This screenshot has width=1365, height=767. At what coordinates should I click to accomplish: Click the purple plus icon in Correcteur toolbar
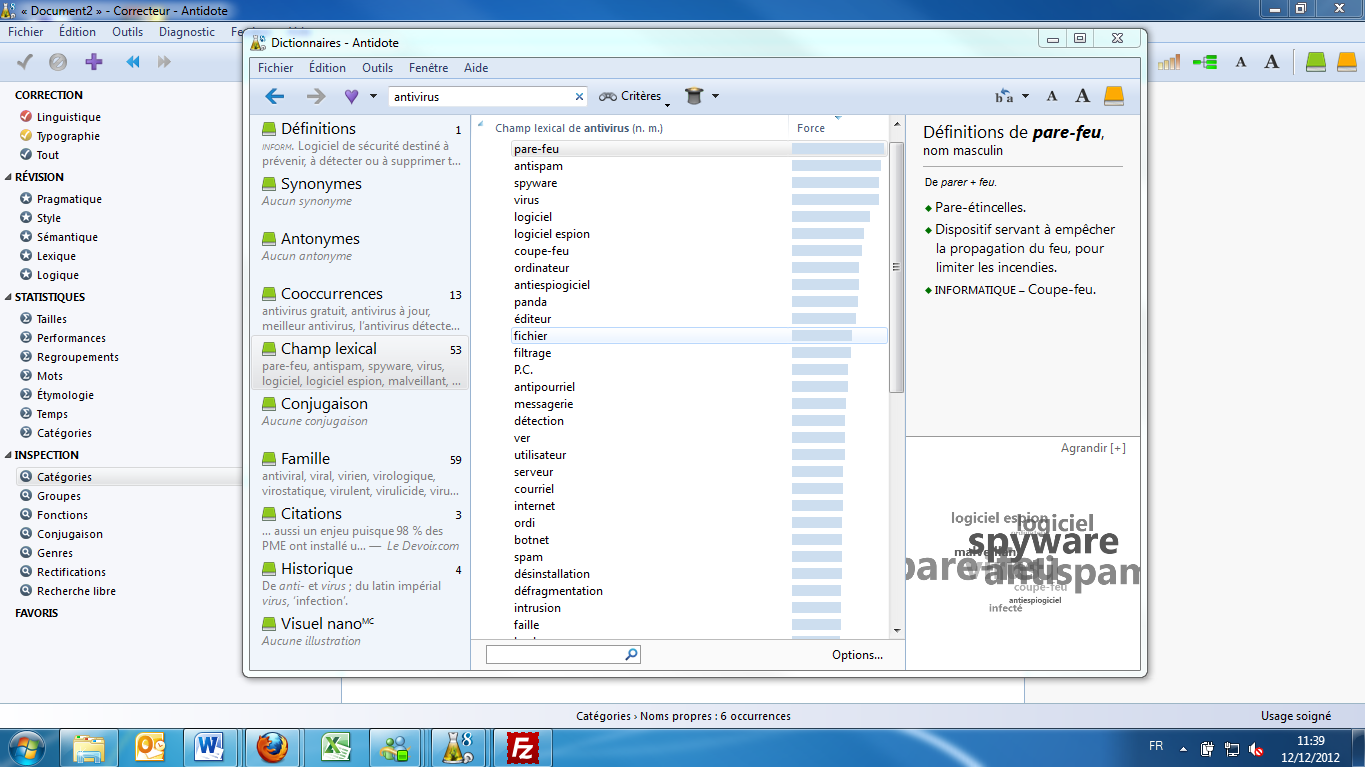point(94,62)
